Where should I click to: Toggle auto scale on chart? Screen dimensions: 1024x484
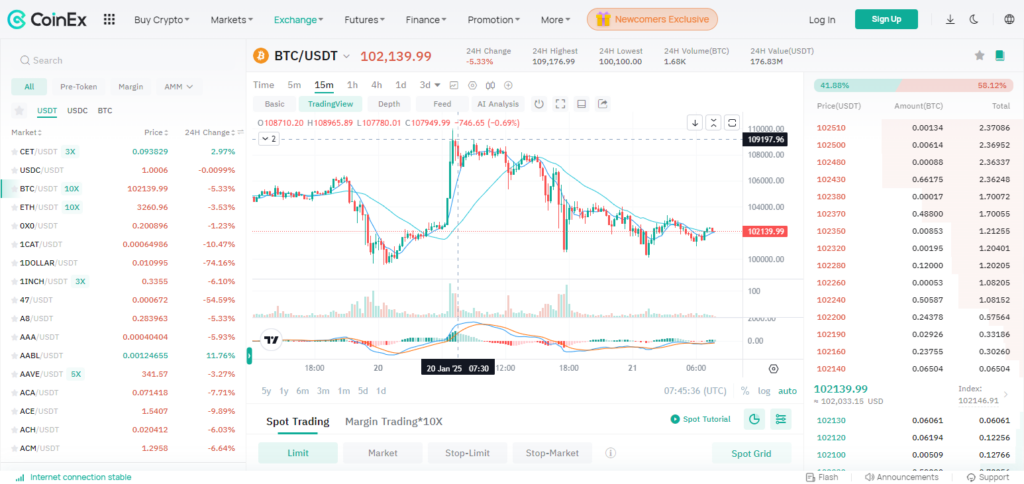[787, 391]
